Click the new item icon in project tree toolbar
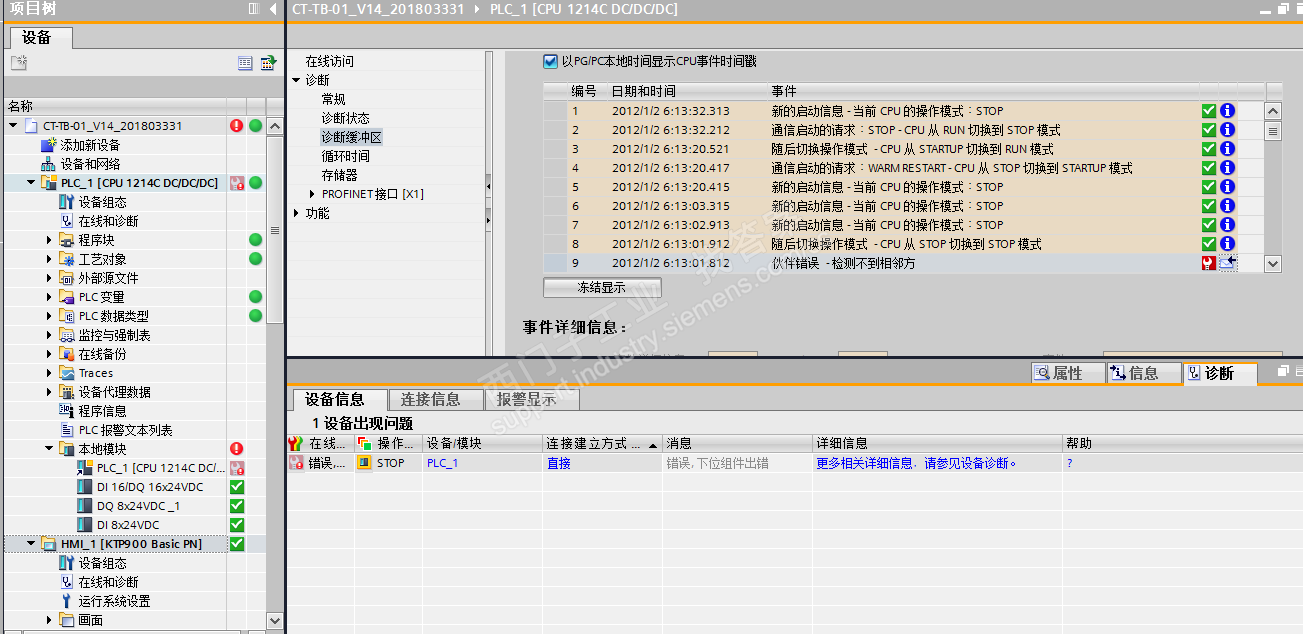1303x634 pixels. click(18, 63)
